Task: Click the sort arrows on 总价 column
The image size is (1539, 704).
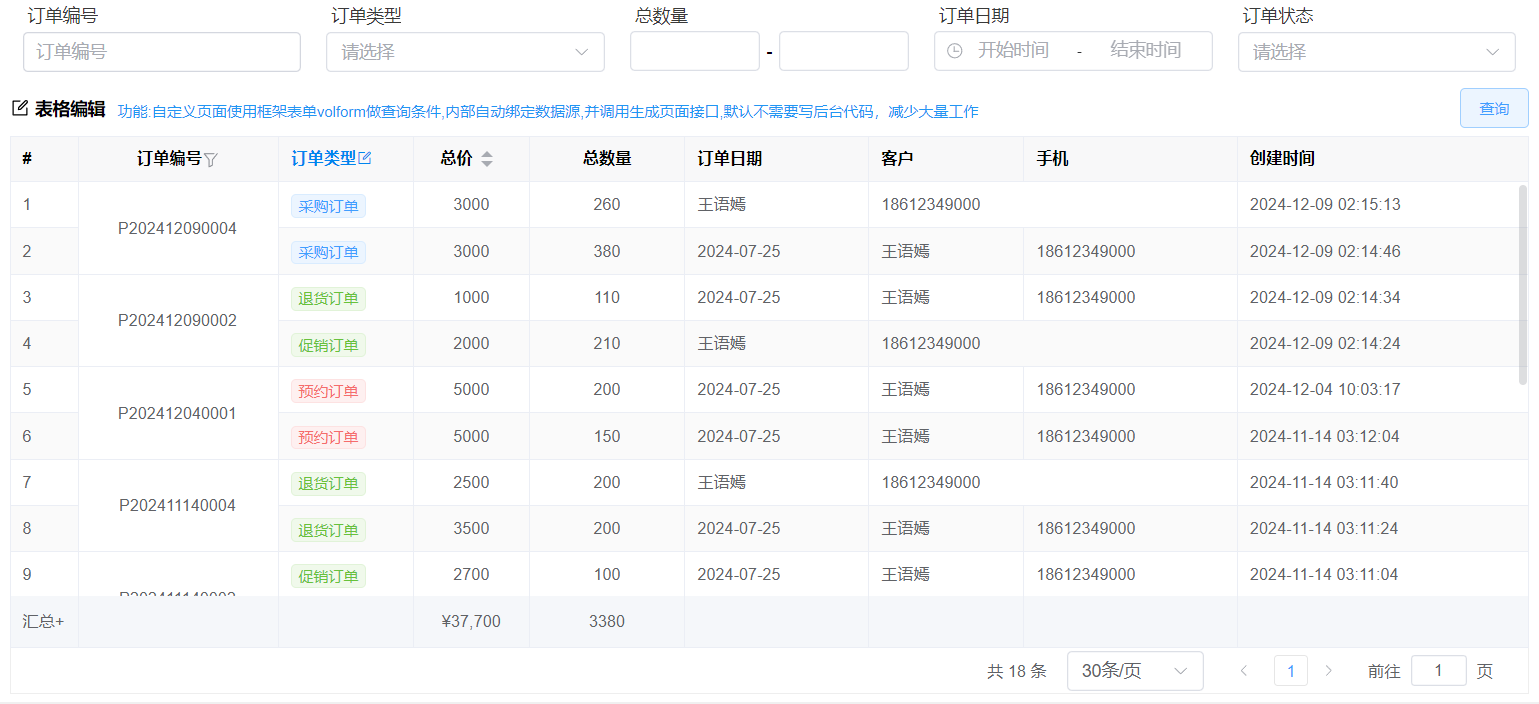Action: [x=487, y=158]
